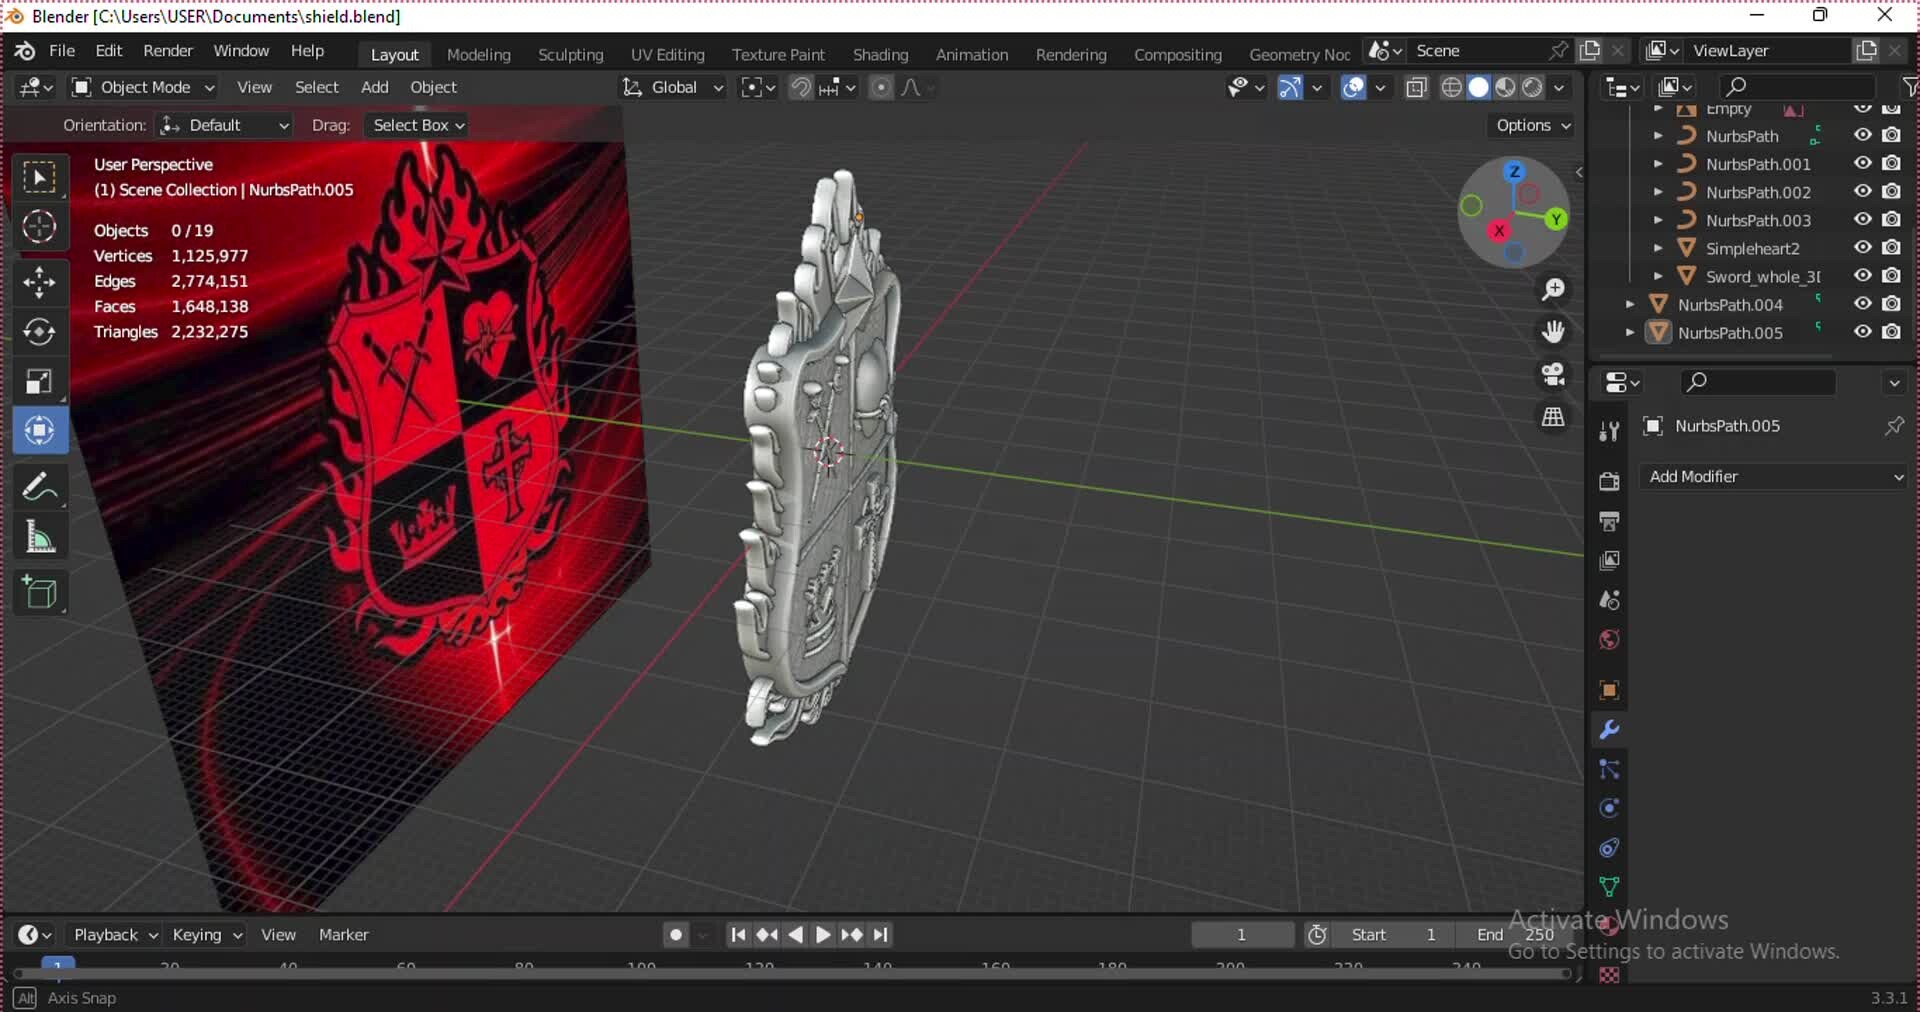Image resolution: width=1920 pixels, height=1012 pixels.
Task: Select the Render properties tab
Action: point(1608,481)
